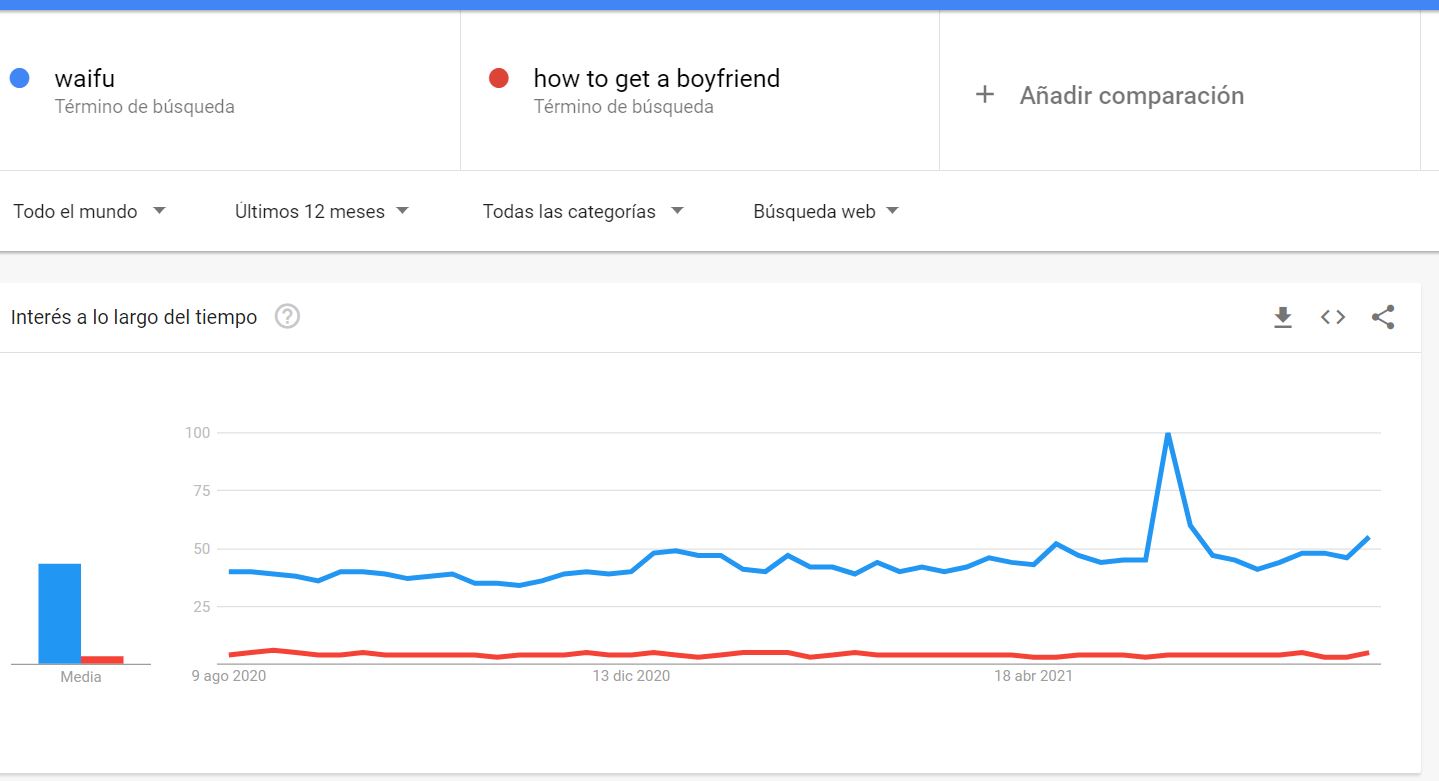Click the red Media average bar

pos(102,659)
